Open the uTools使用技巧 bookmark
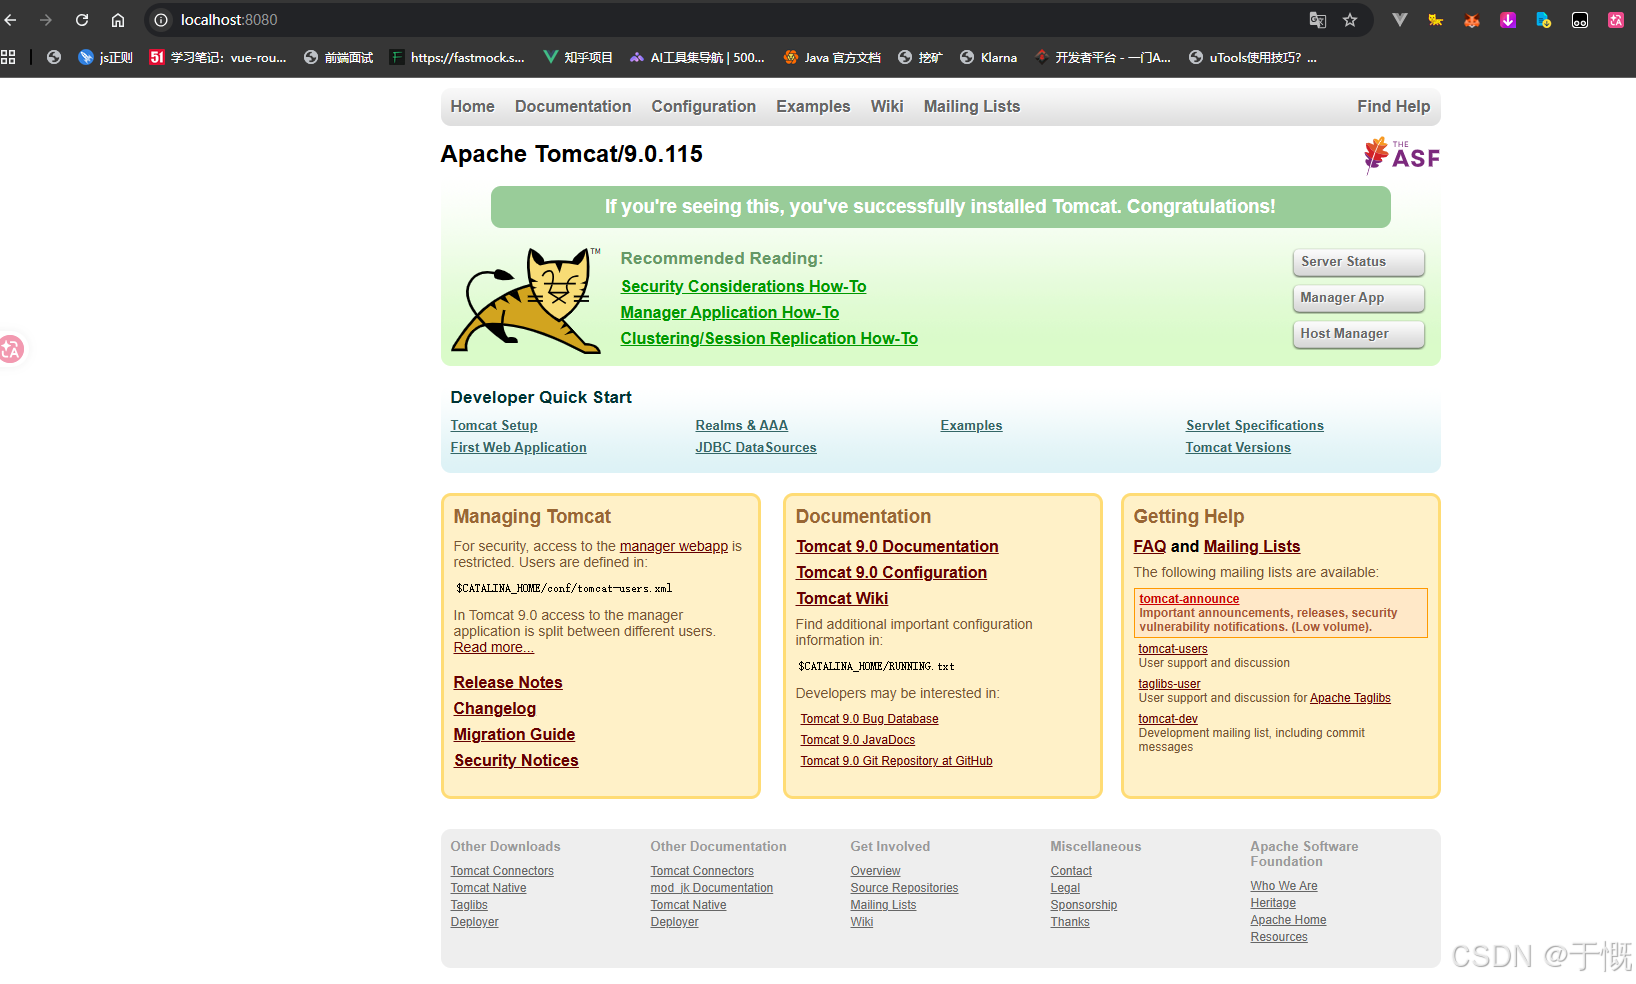This screenshot has width=1636, height=984. tap(1253, 57)
